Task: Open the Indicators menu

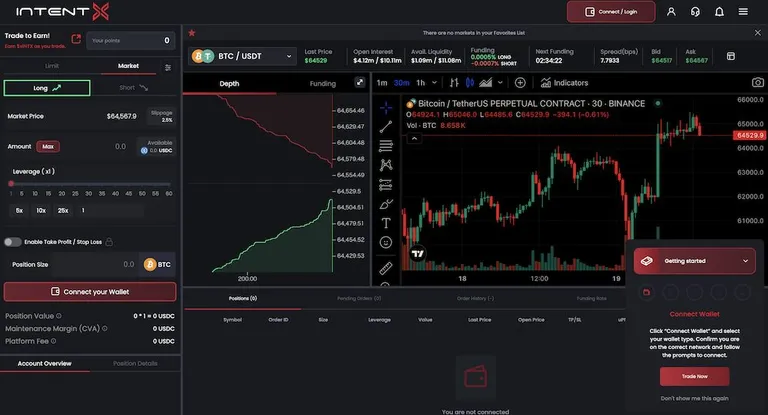Action: [x=564, y=83]
